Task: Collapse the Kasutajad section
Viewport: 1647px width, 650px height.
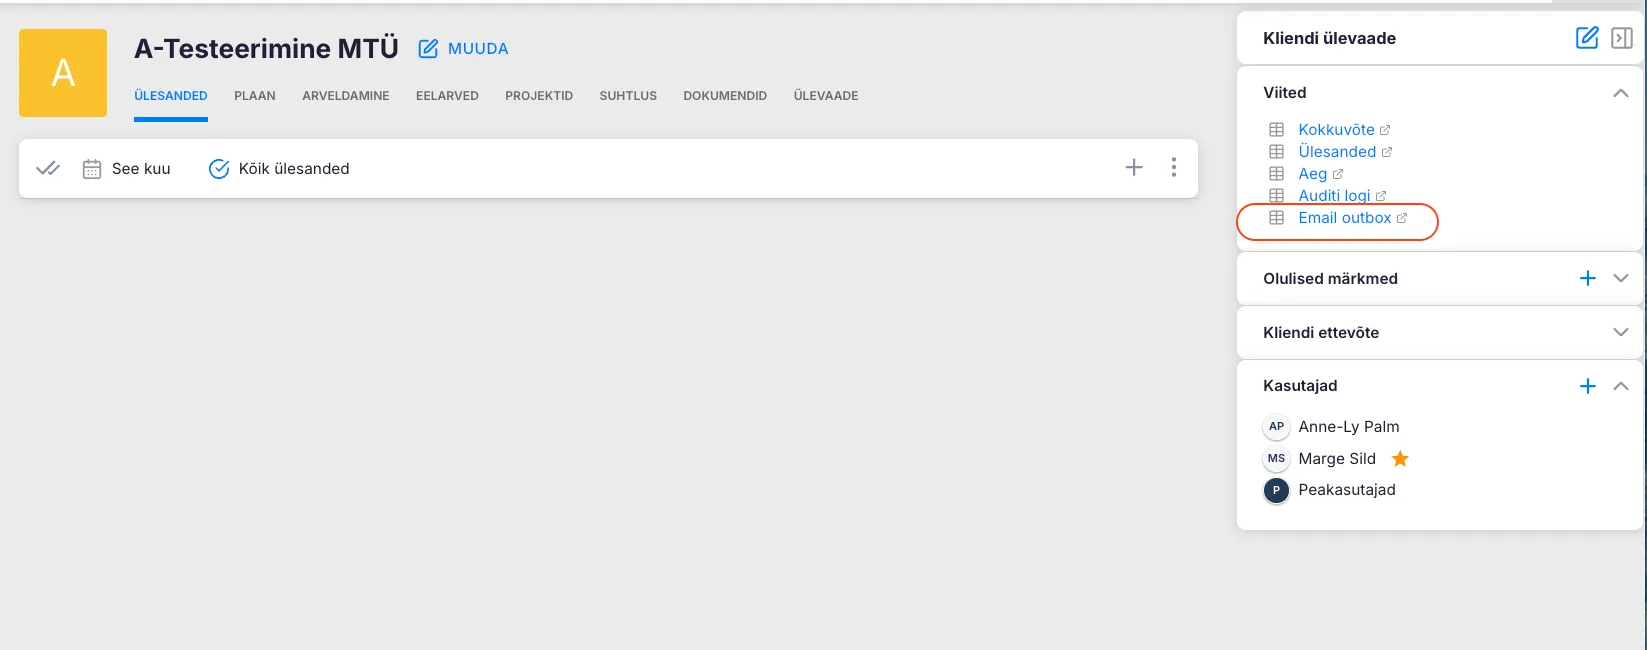Action: coord(1620,386)
